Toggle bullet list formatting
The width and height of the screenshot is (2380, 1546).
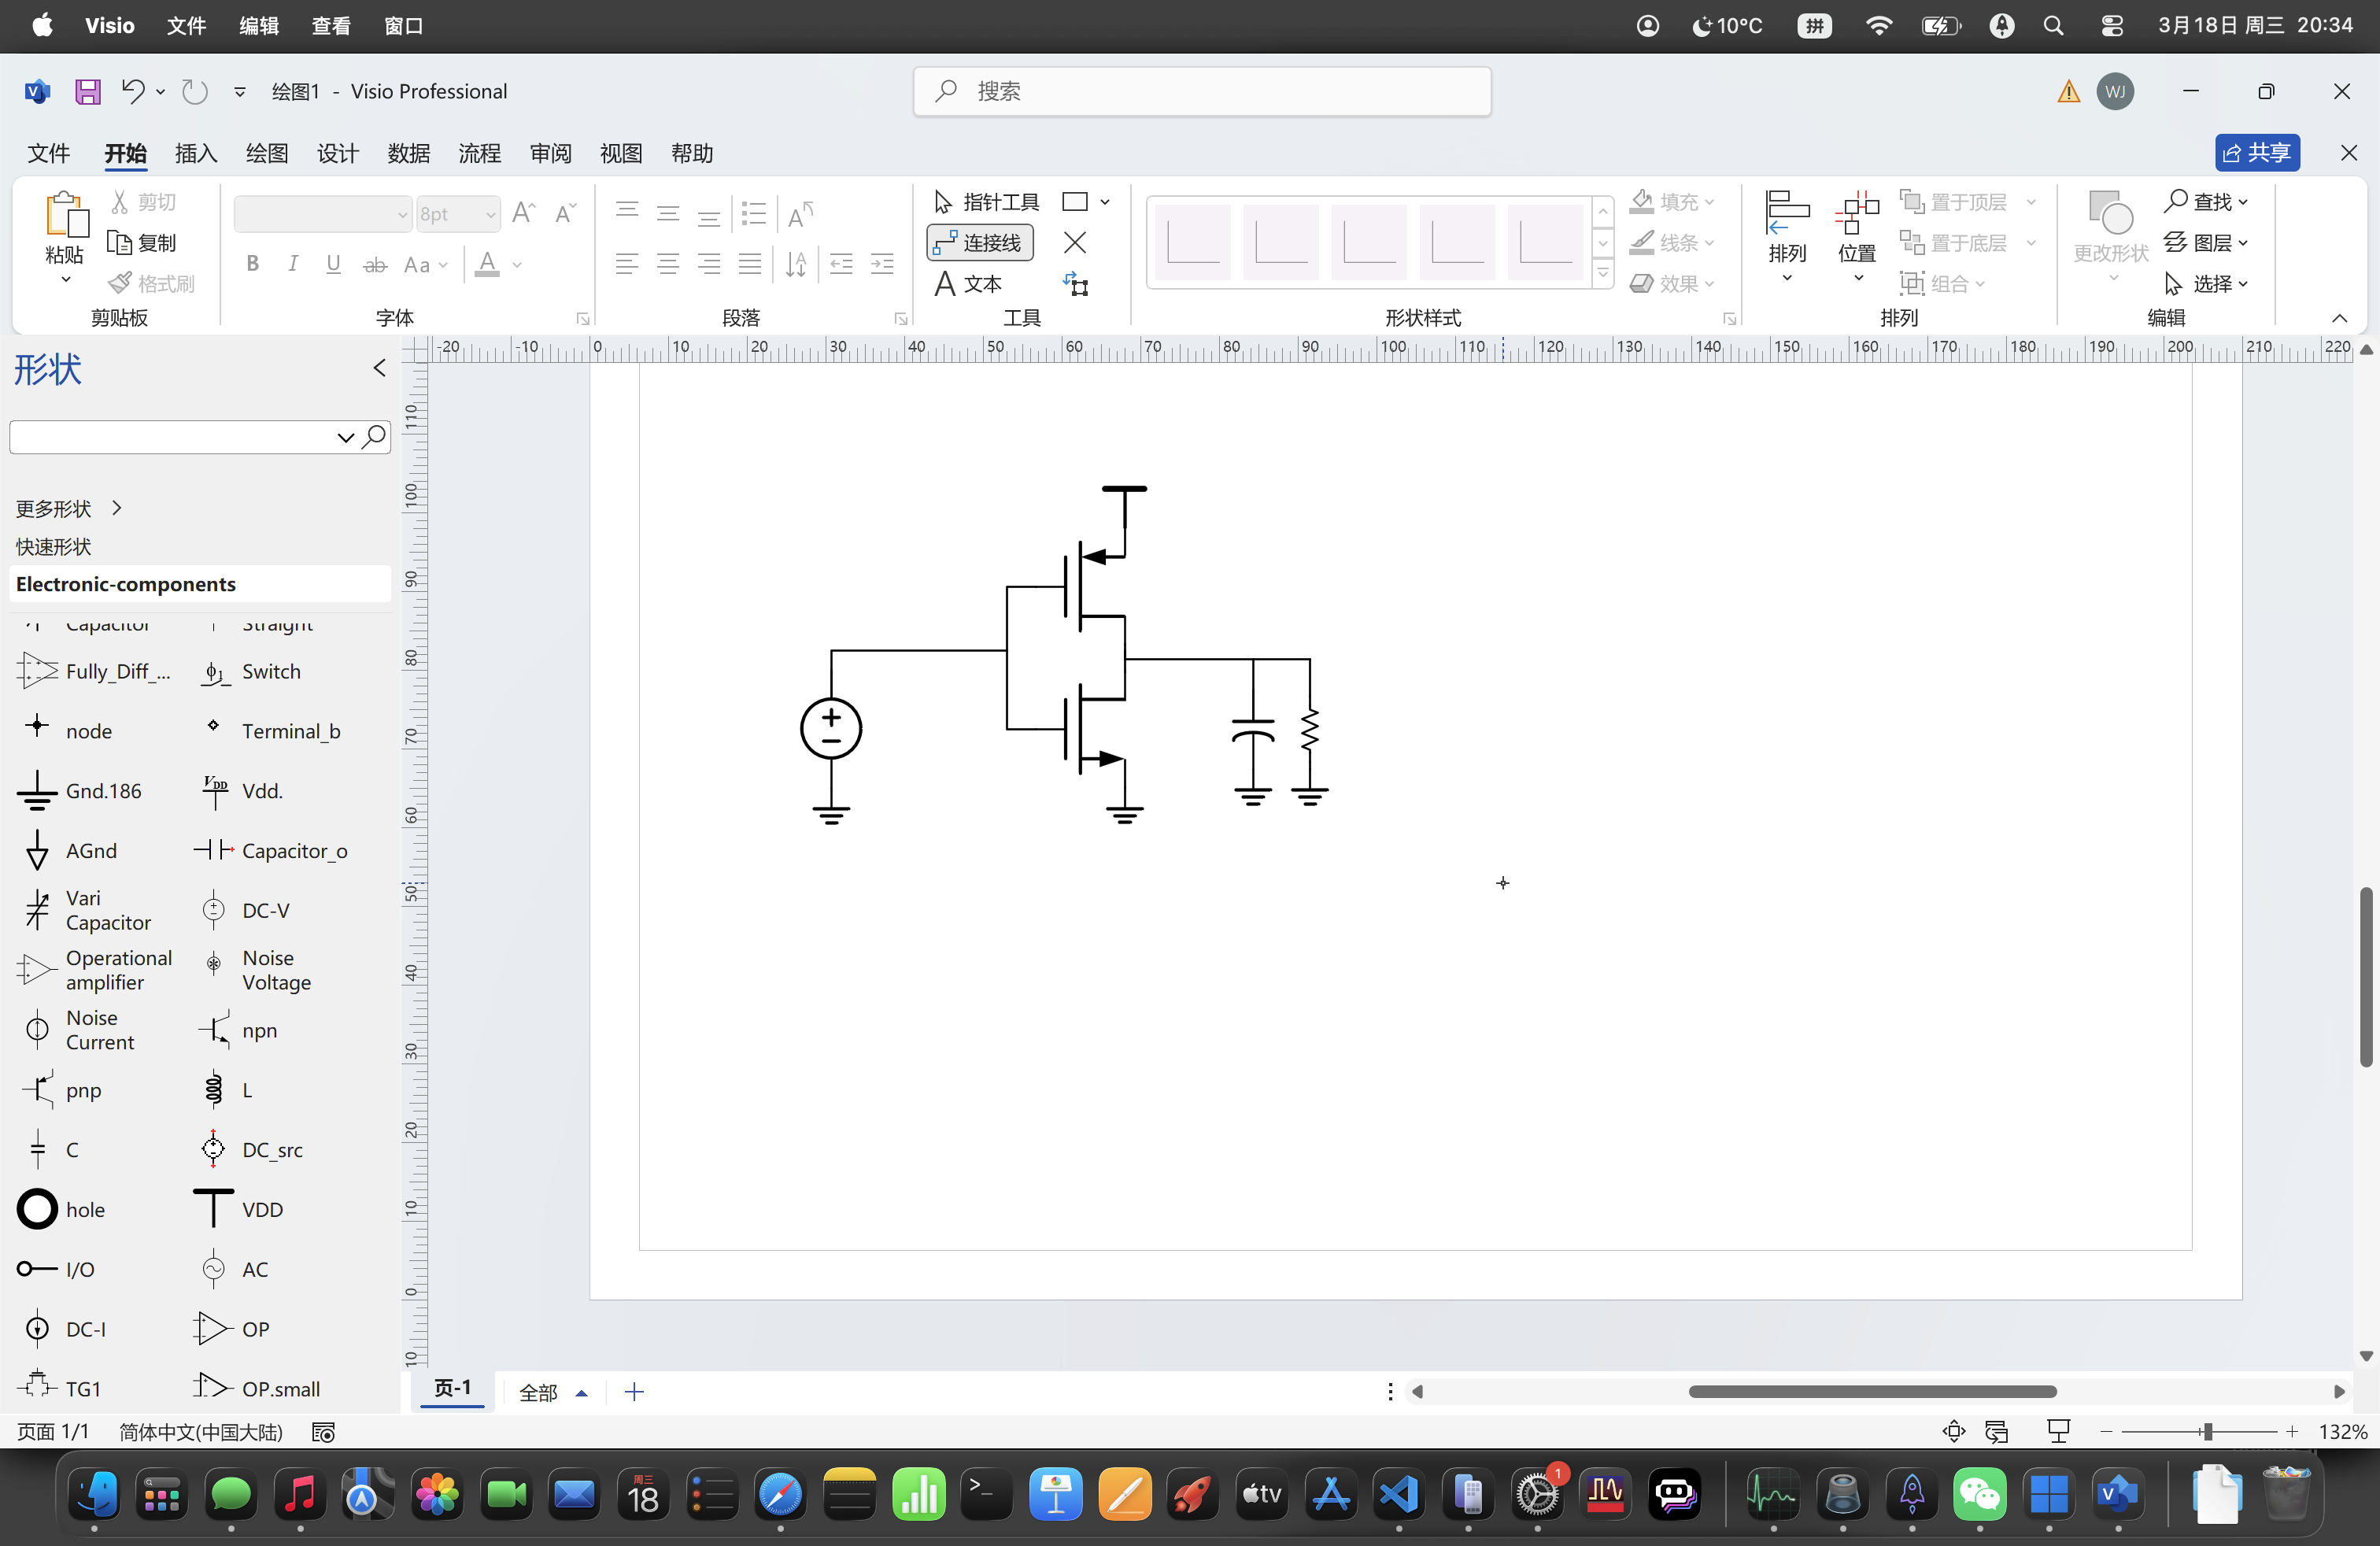coord(754,213)
